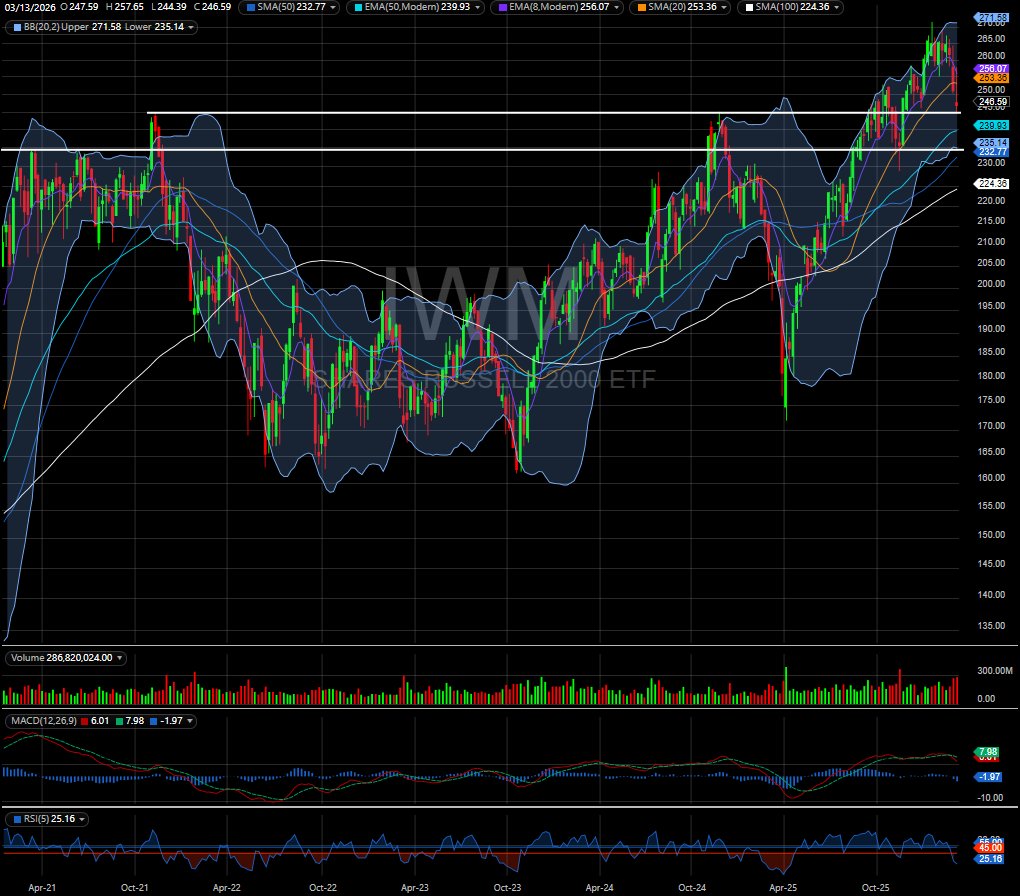Click the Oct-24 time axis label
The width and height of the screenshot is (1020, 896).
click(692, 888)
